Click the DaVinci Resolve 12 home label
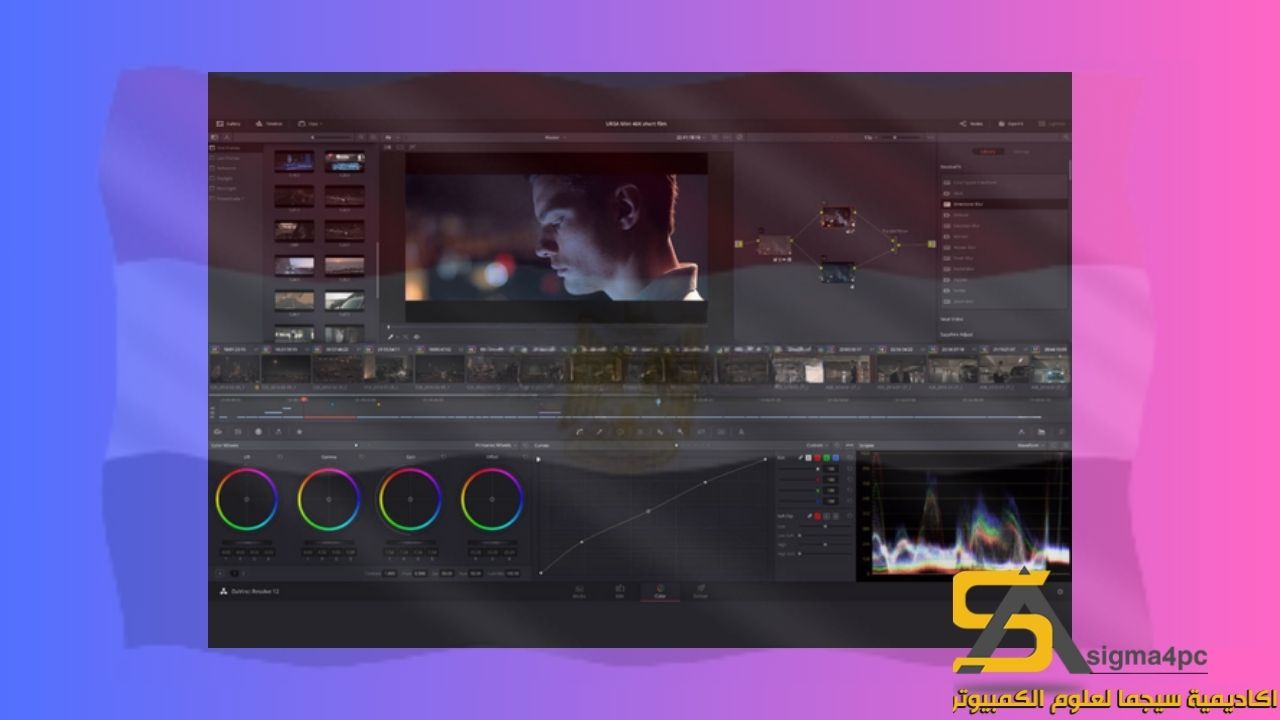1280x720 pixels. pyautogui.click(x=252, y=591)
